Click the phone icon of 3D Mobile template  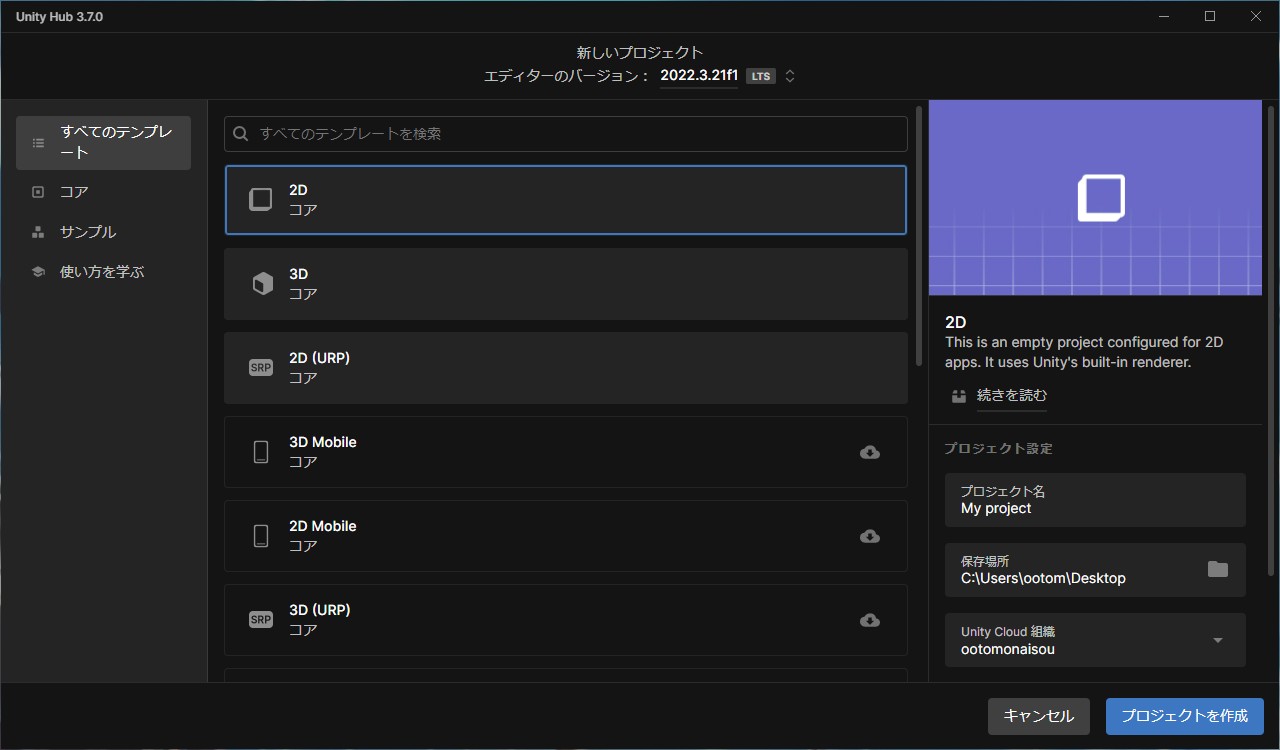(261, 452)
